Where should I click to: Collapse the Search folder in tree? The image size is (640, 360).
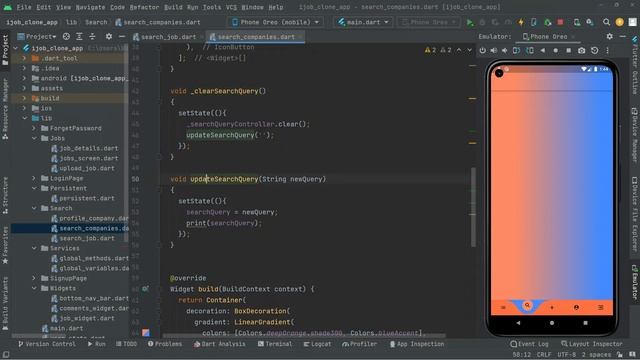coord(34,208)
